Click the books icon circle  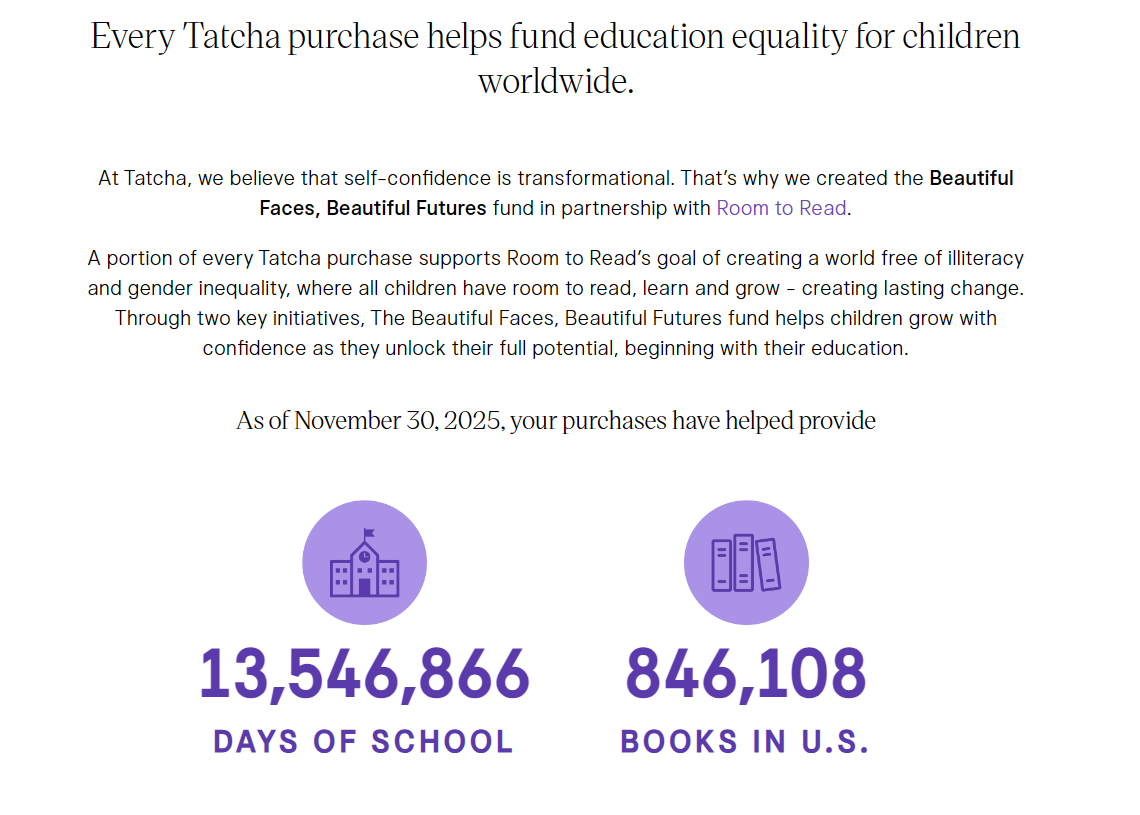(x=746, y=563)
